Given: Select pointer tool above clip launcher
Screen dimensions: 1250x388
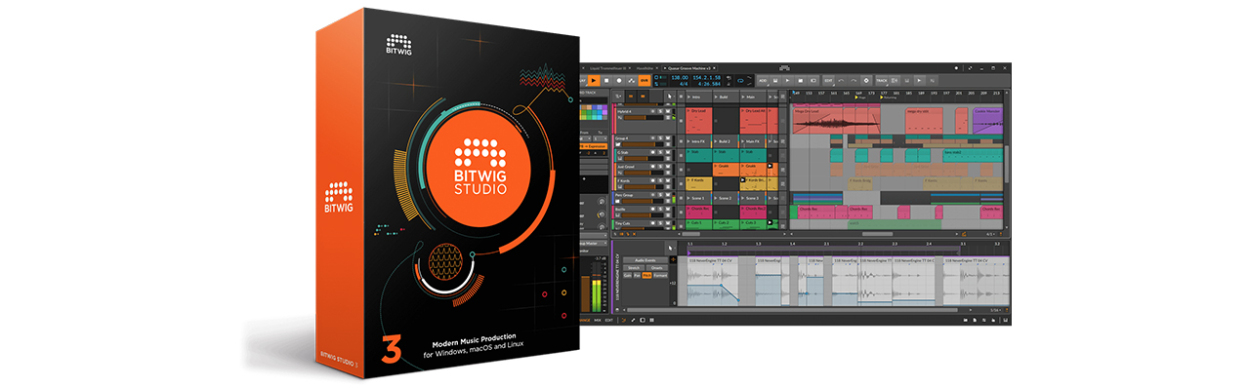Looking at the screenshot, I should 669,97.
